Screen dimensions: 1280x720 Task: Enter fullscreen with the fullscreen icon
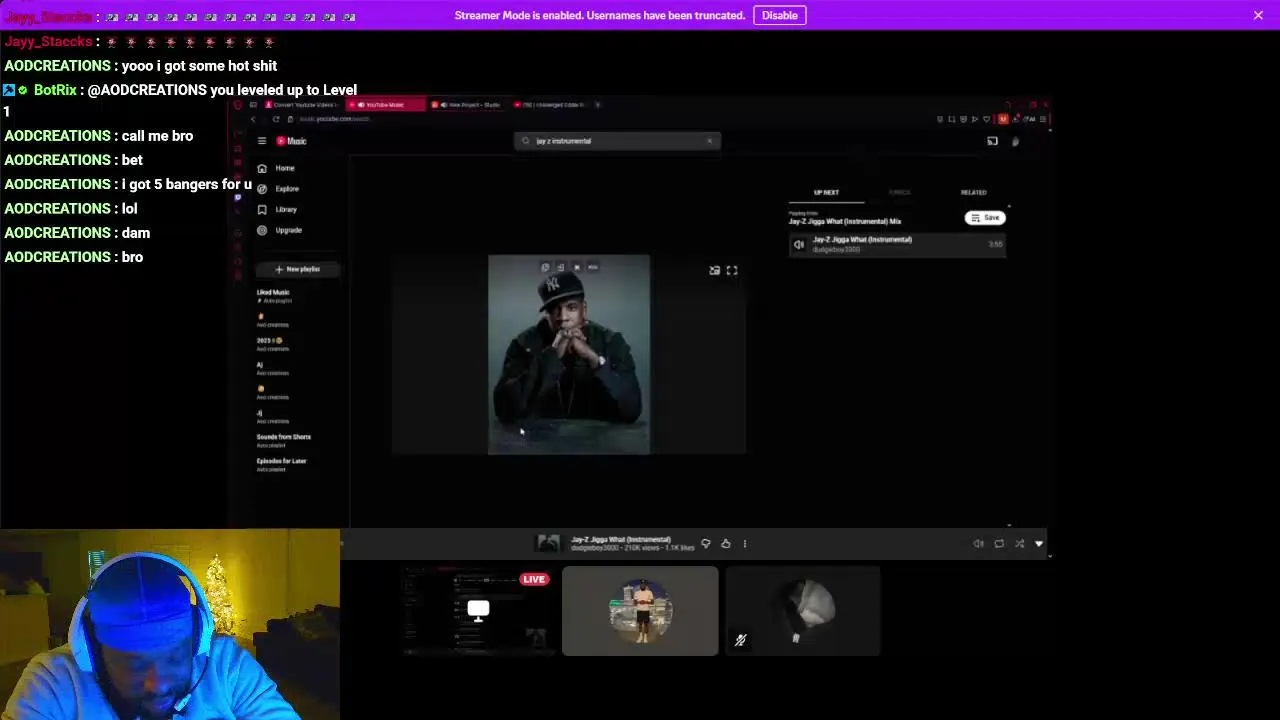coord(732,270)
